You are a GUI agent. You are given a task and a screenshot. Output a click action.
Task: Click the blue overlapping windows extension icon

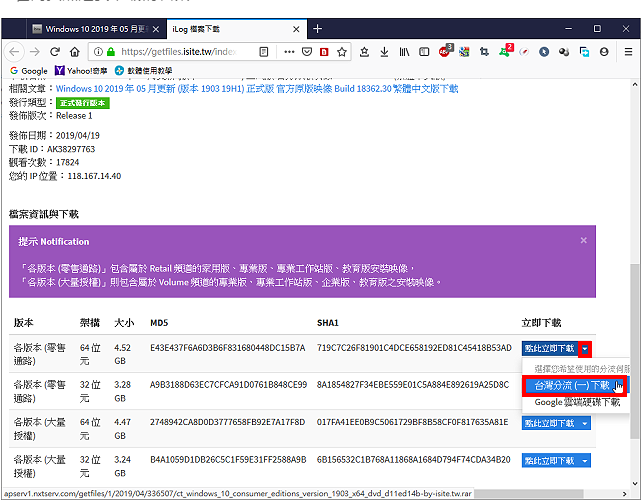click(x=584, y=52)
